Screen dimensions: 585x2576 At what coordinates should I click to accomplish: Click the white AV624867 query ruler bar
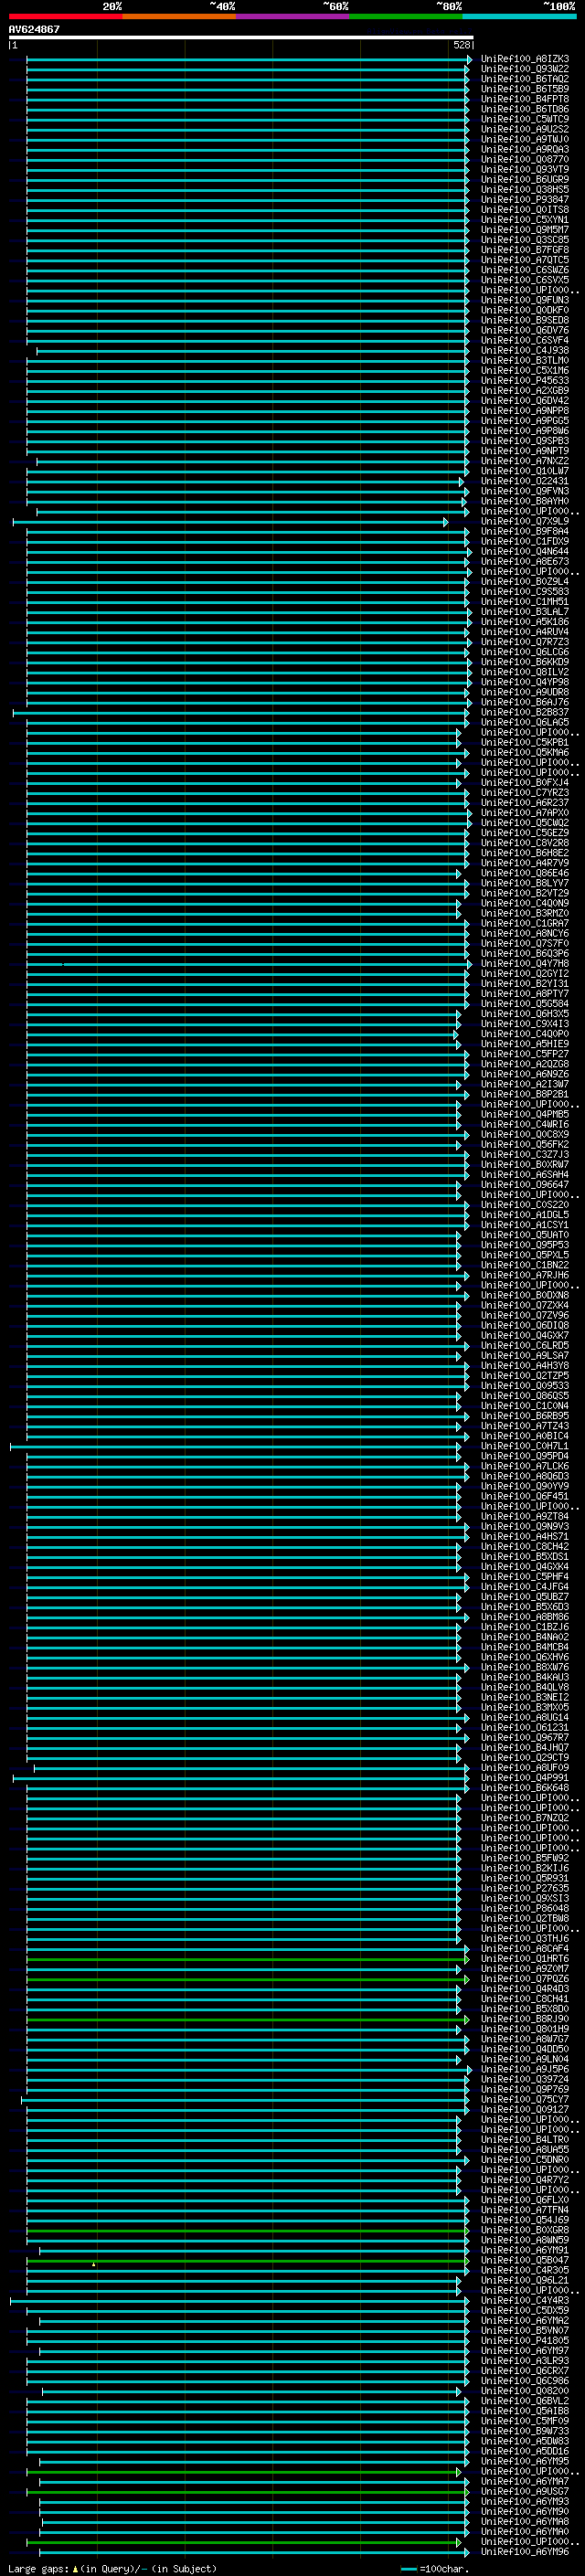241,37
